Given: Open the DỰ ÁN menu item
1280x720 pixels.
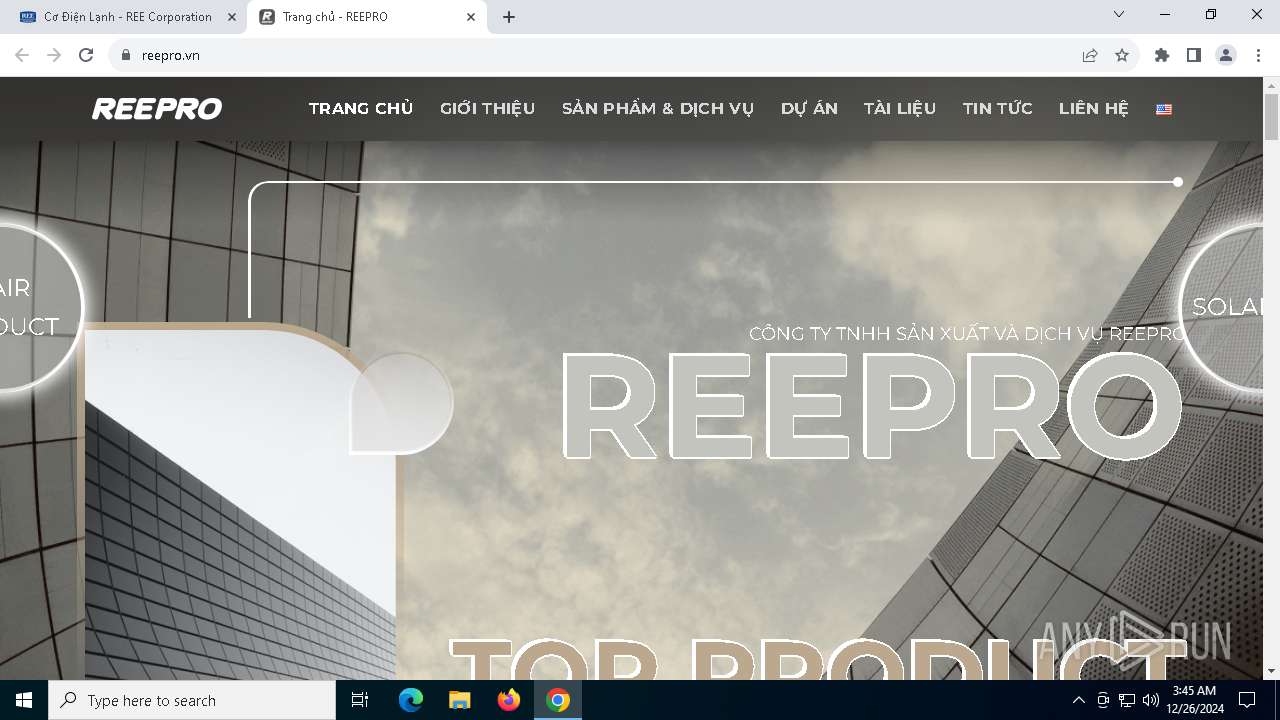Looking at the screenshot, I should point(809,108).
